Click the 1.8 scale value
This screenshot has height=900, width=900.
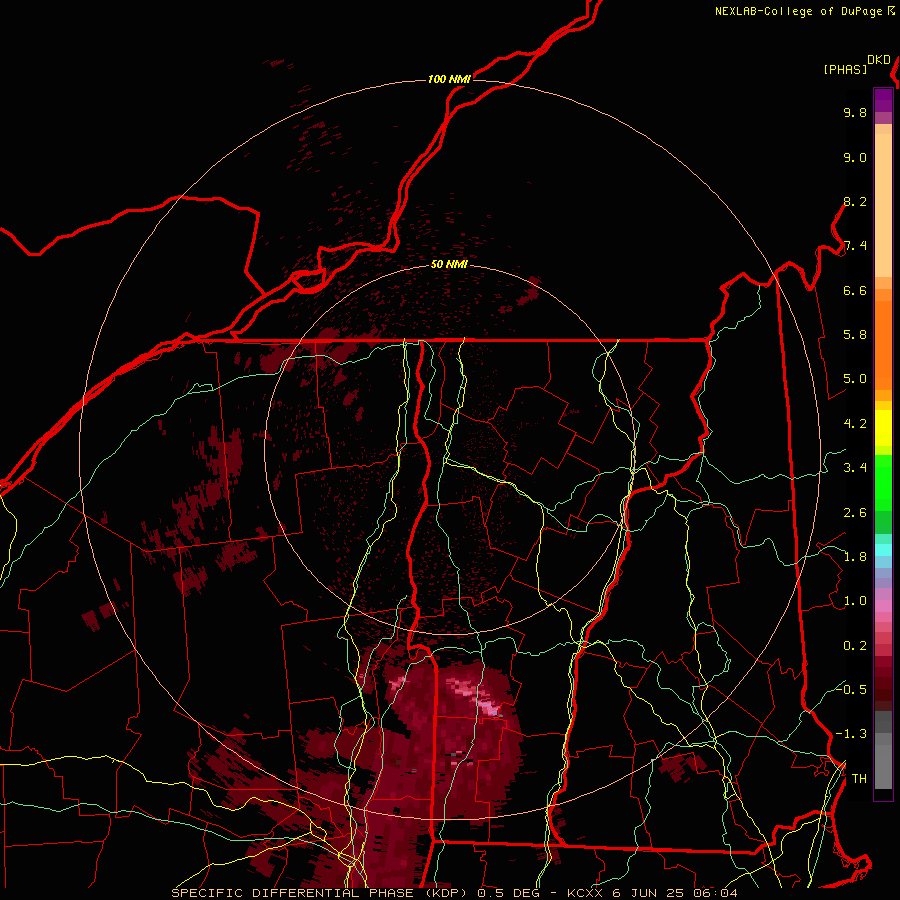[x=855, y=557]
